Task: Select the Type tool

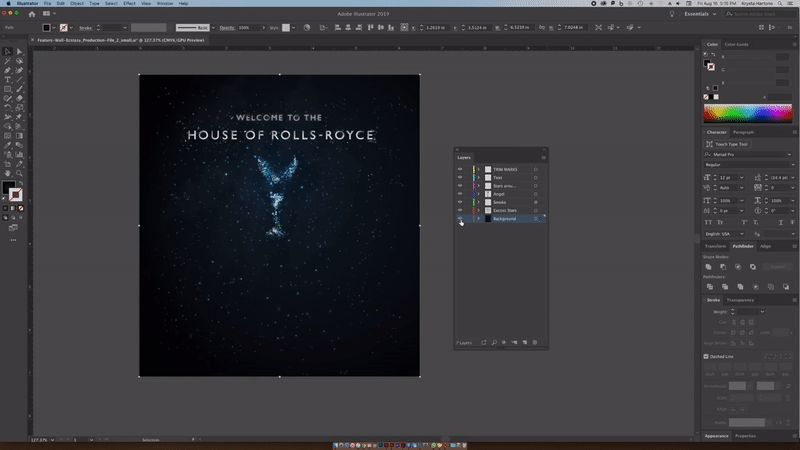Action: (x=8, y=80)
